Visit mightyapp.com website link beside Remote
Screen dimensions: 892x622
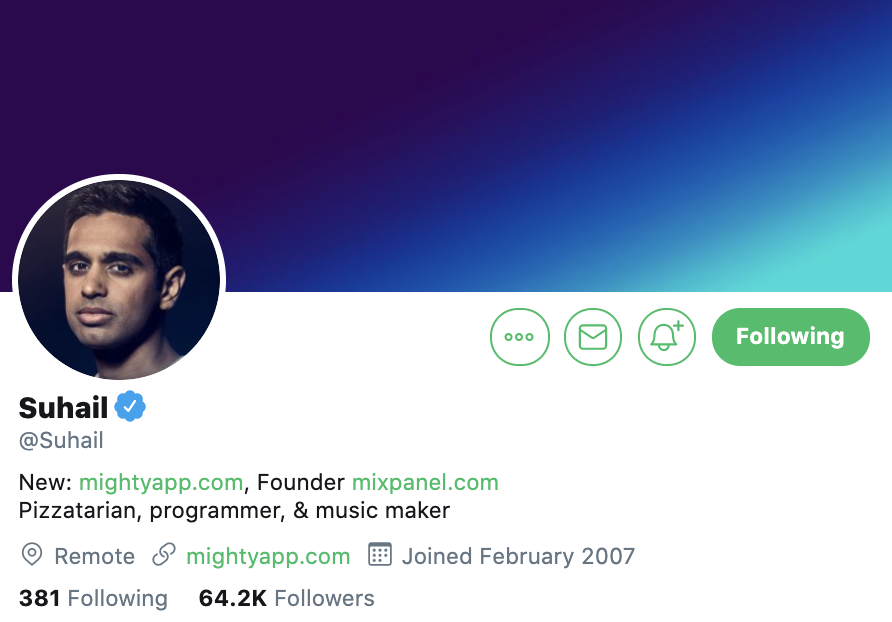point(268,556)
